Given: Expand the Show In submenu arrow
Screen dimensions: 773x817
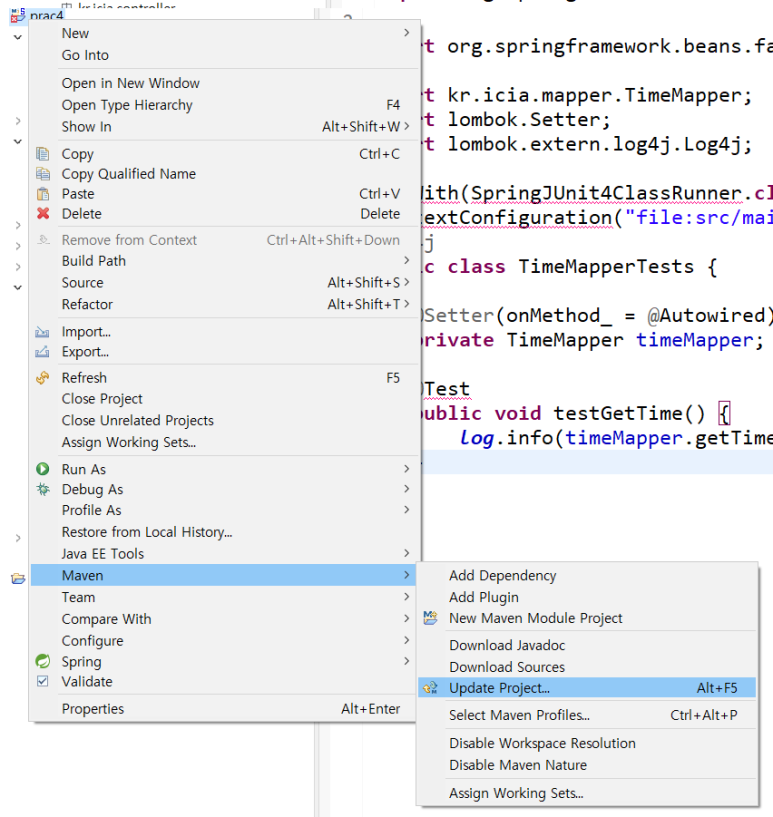Looking at the screenshot, I should (x=407, y=127).
